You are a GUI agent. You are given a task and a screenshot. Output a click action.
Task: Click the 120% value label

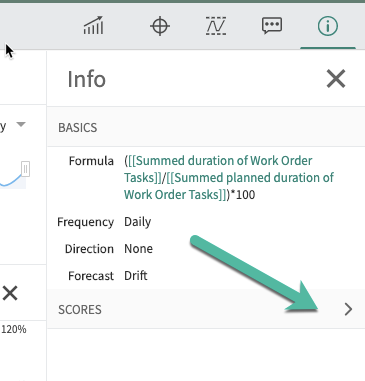[x=14, y=329]
